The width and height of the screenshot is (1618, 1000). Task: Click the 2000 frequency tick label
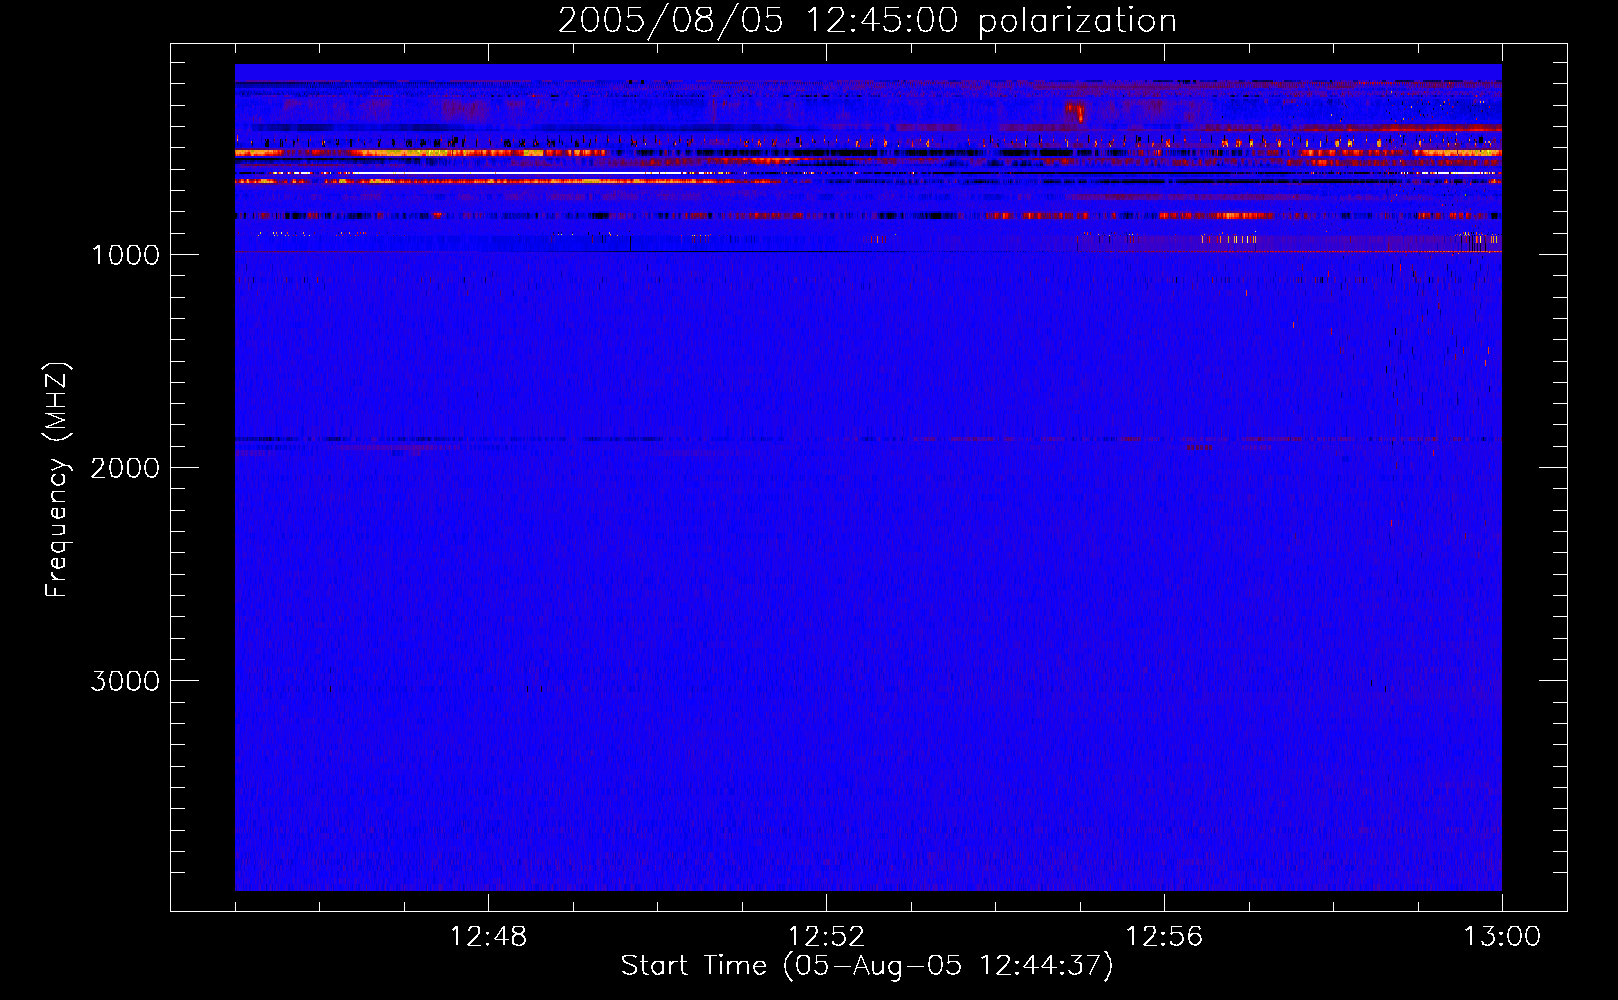click(x=125, y=468)
